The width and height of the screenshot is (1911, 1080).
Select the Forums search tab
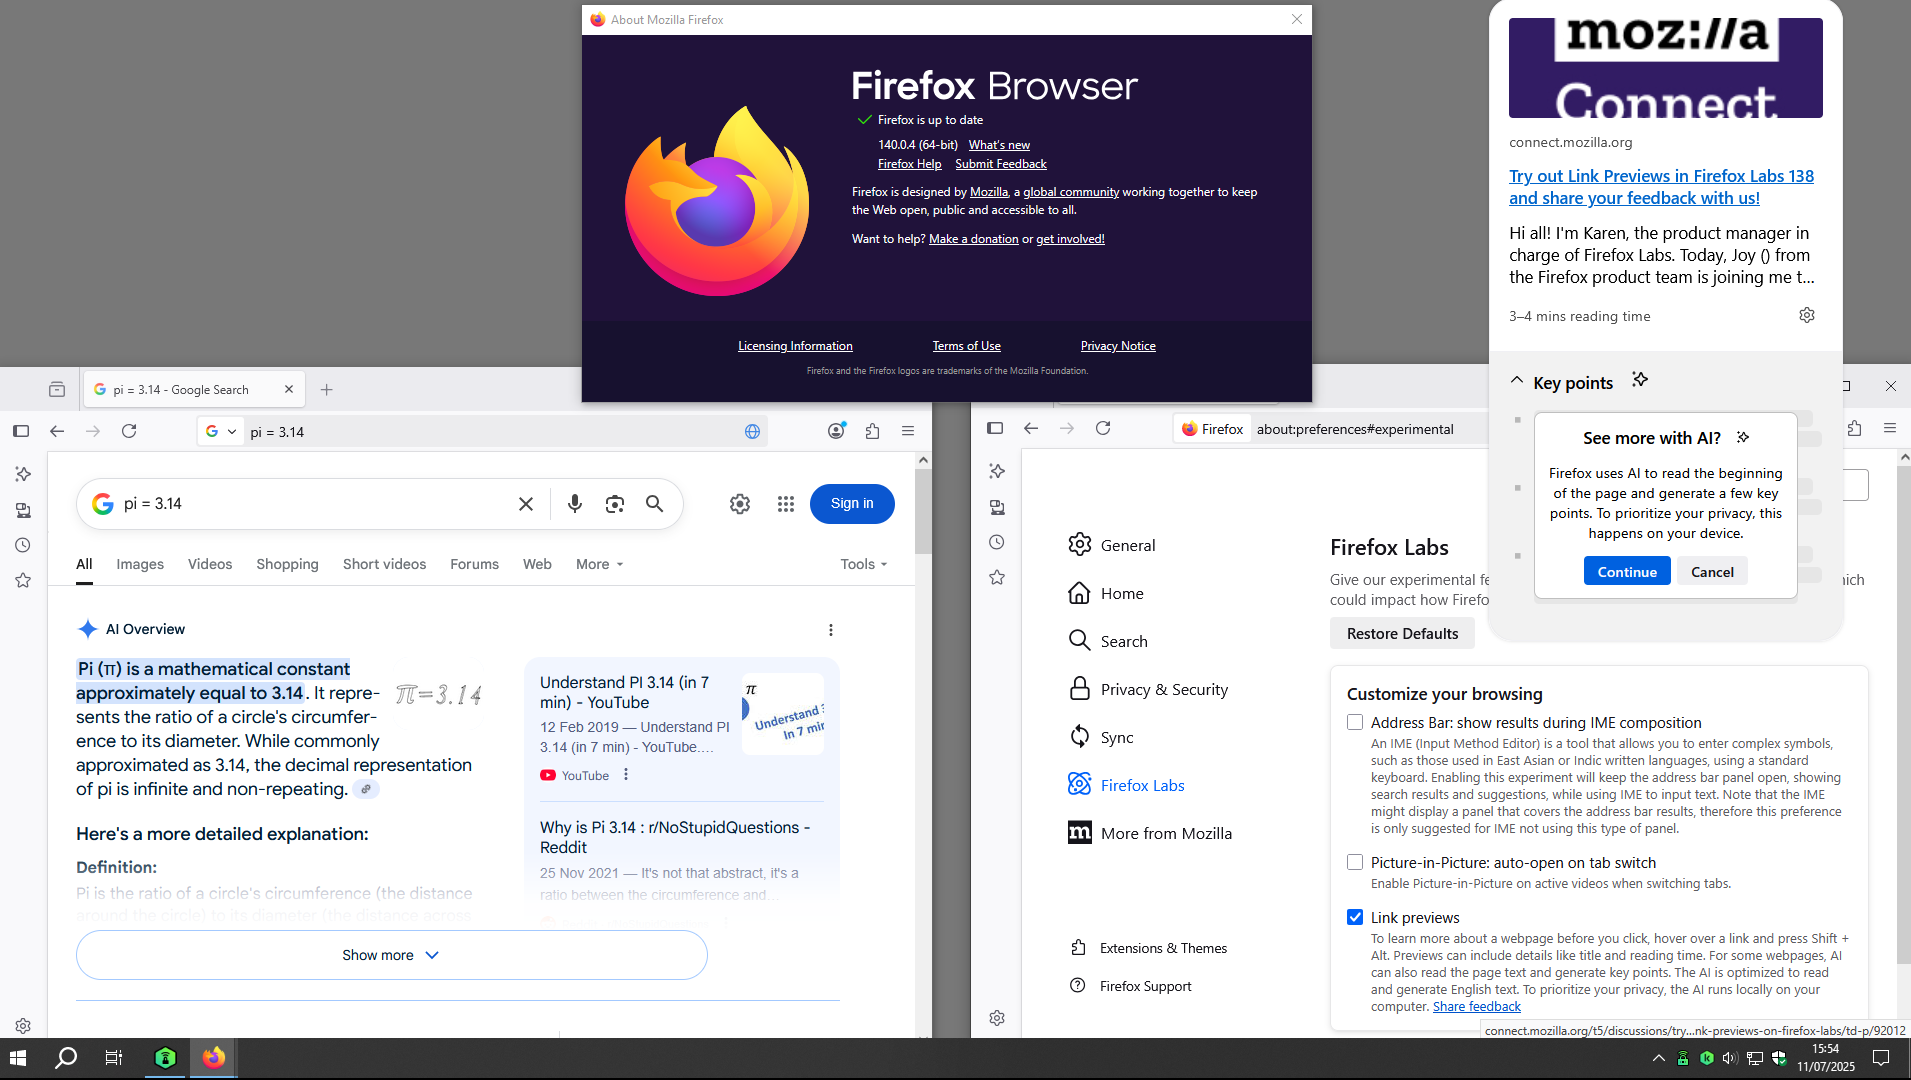(x=474, y=564)
